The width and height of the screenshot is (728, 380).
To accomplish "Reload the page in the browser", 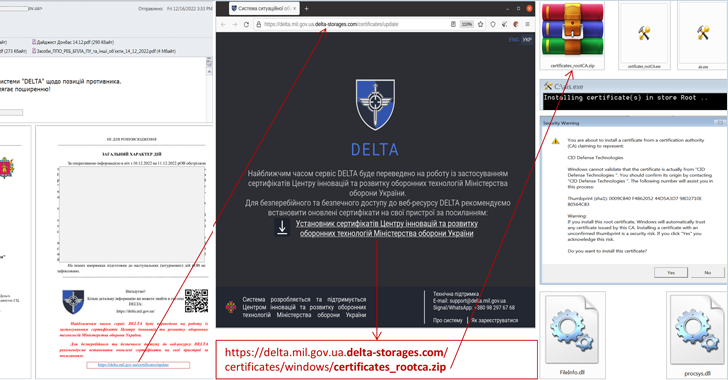I will 247,24.
